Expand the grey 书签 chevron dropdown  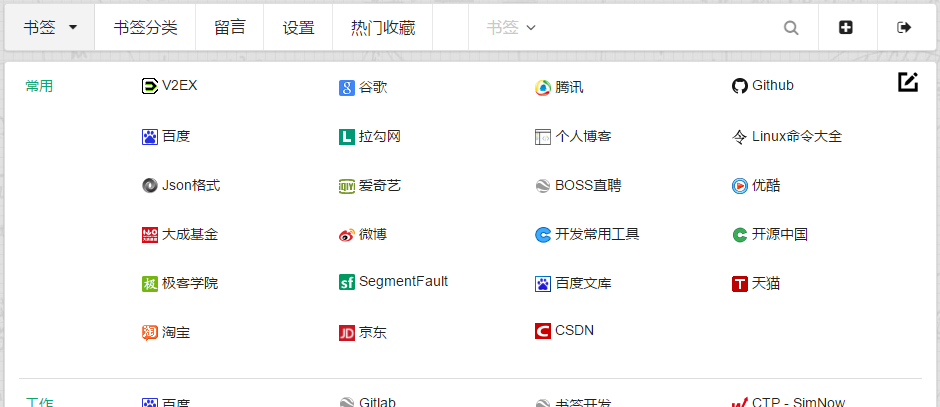[511, 28]
